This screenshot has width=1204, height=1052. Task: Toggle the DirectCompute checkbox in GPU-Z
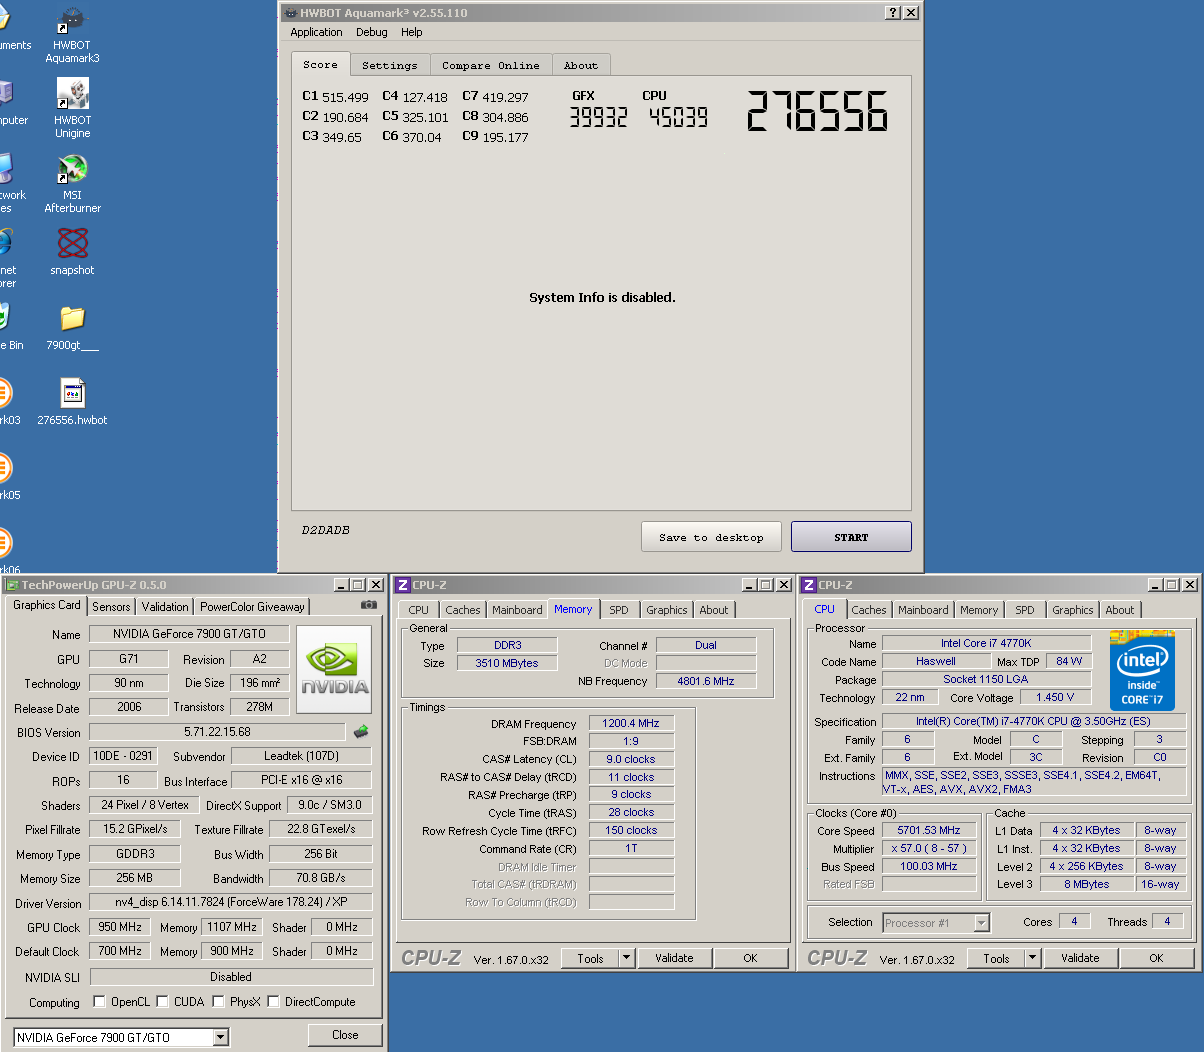point(273,1001)
